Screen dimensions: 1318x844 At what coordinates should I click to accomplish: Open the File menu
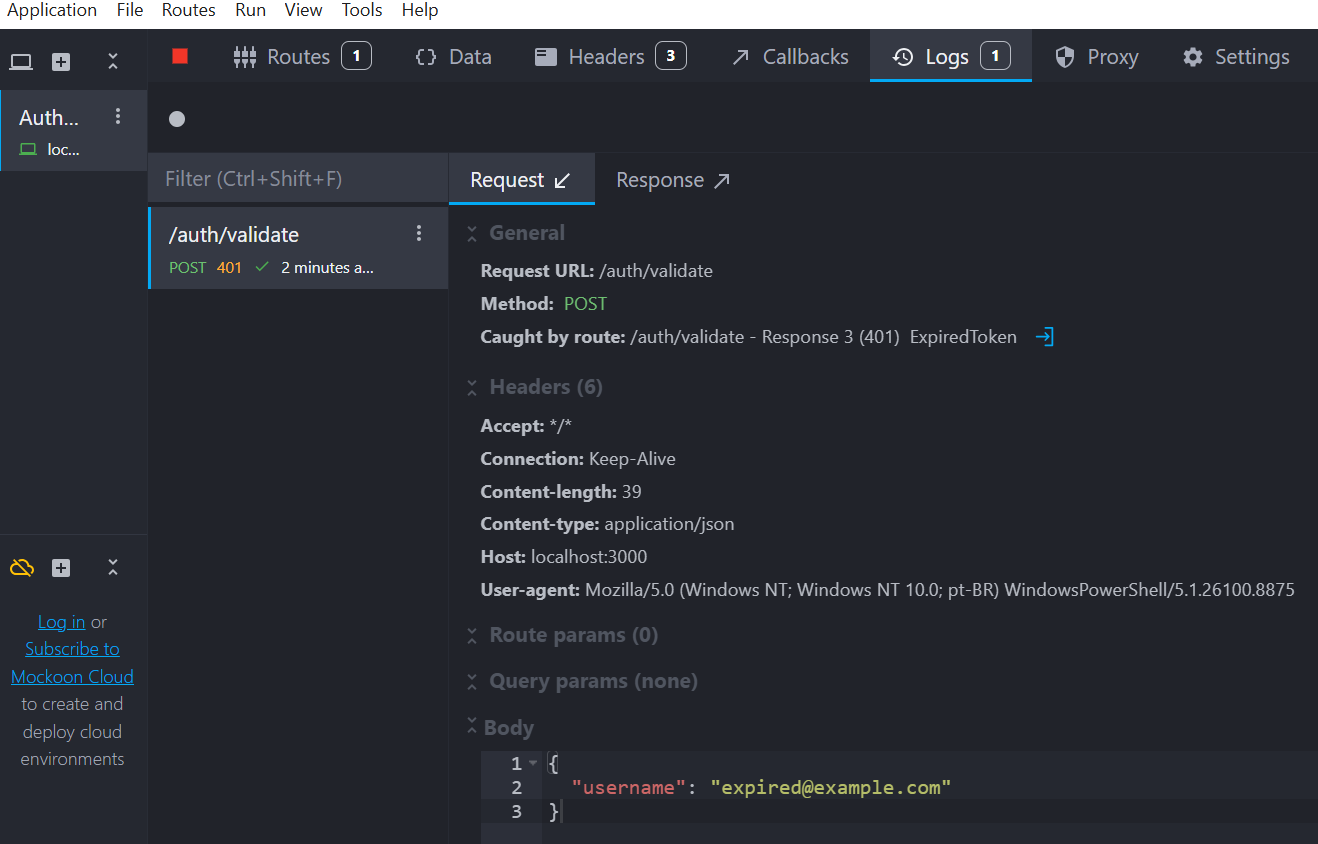[x=130, y=10]
